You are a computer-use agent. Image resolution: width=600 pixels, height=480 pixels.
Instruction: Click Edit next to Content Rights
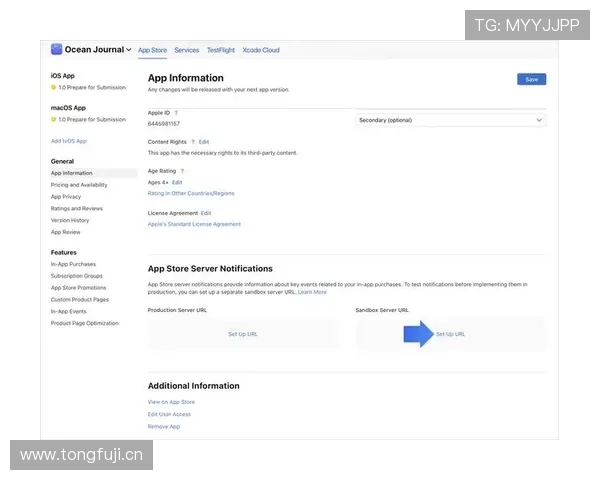tap(204, 142)
